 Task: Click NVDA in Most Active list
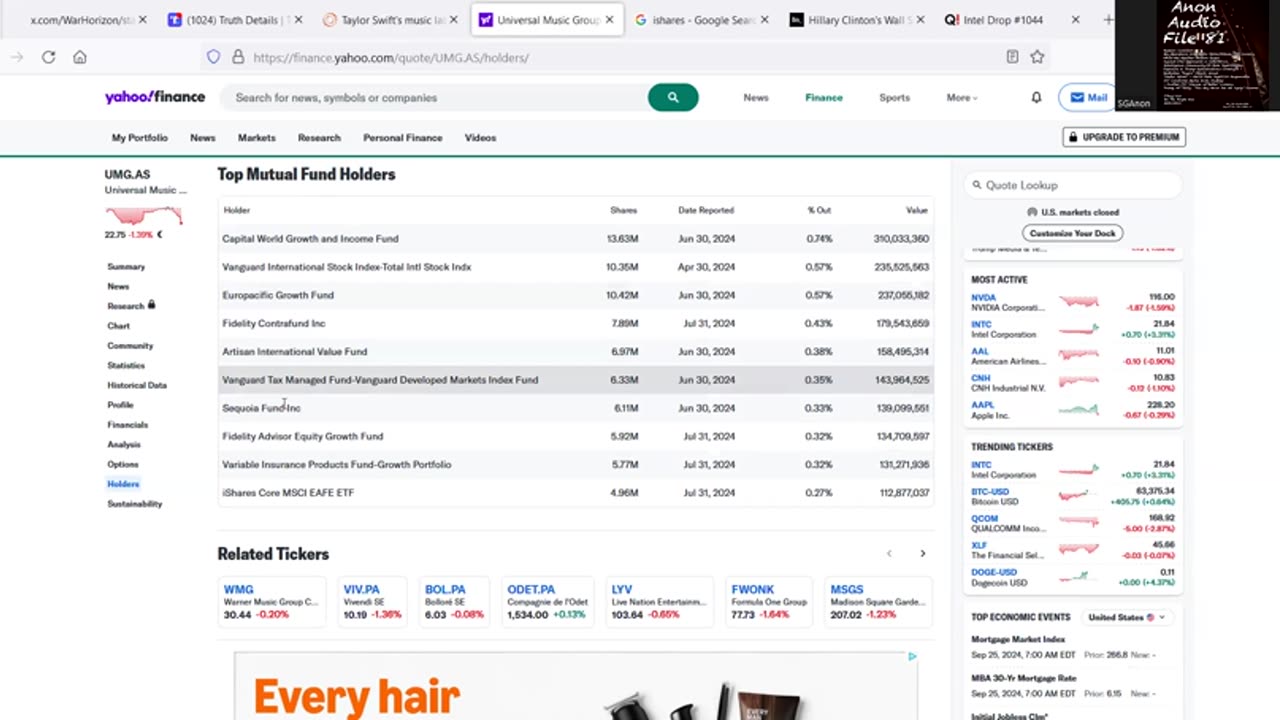click(x=983, y=297)
